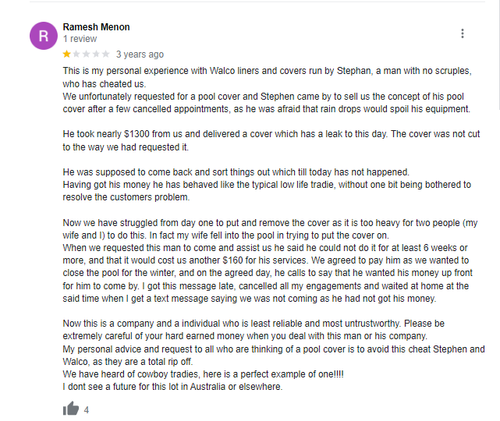Click the gold first rating star
This screenshot has height=421, width=500.
click(67, 54)
